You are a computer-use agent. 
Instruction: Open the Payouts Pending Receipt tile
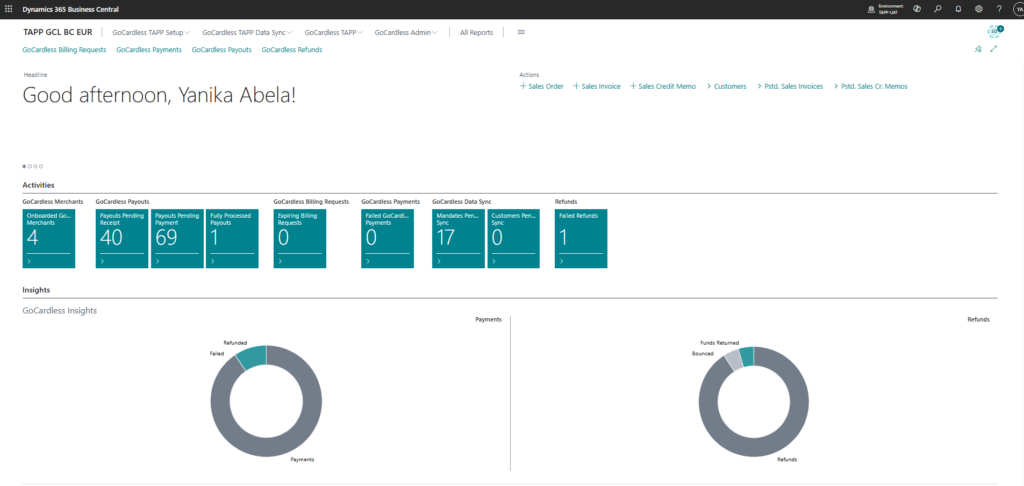122,238
